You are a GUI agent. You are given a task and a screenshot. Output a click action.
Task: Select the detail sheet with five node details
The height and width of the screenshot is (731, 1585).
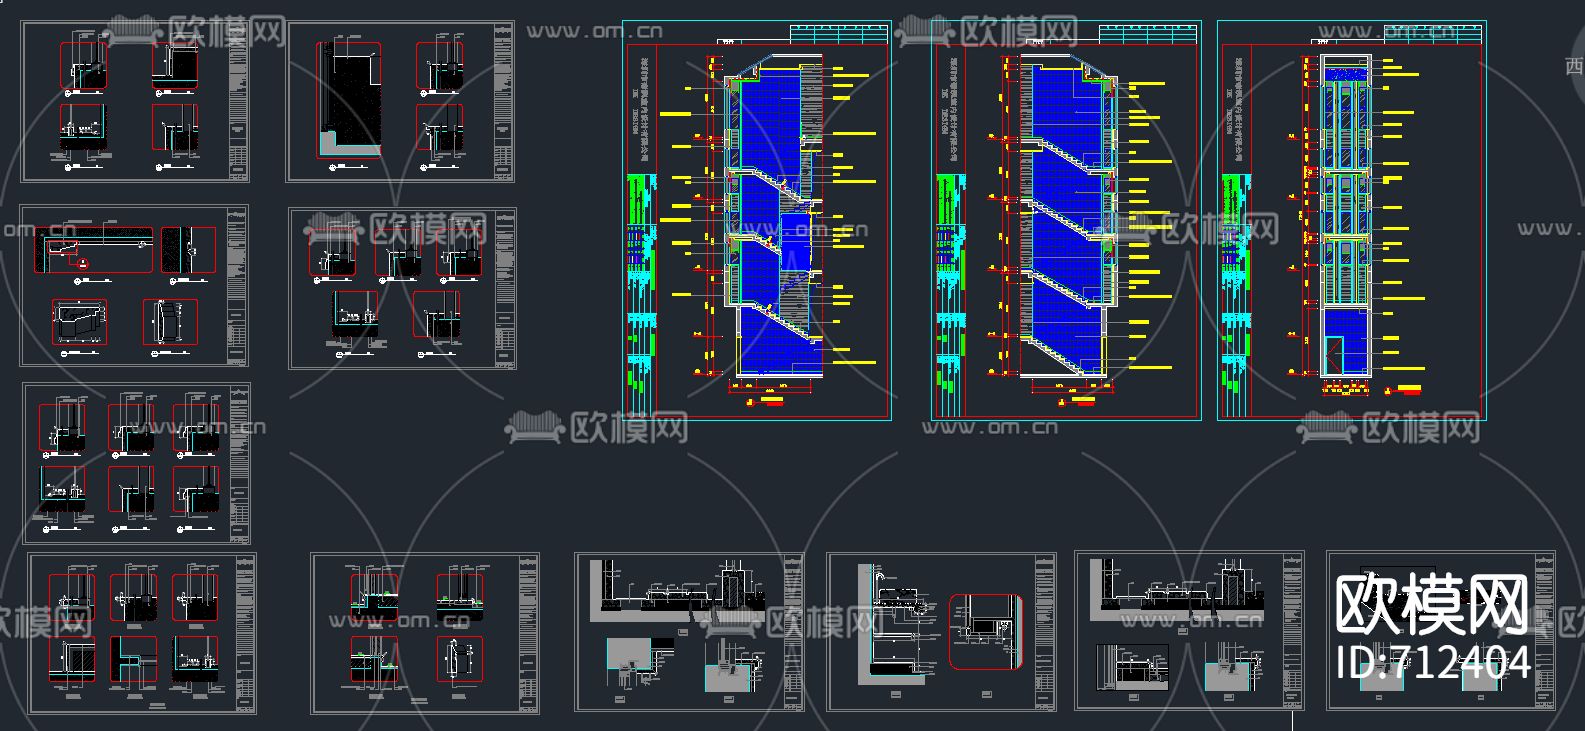(x=403, y=288)
